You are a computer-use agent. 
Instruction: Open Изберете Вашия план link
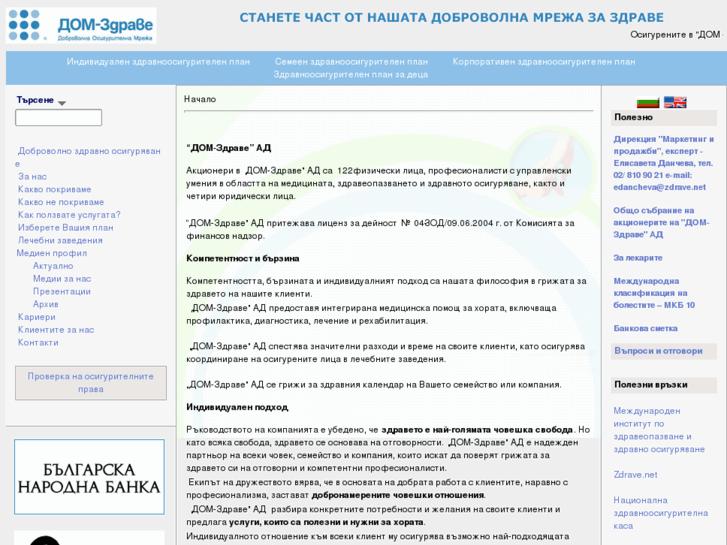coord(65,228)
